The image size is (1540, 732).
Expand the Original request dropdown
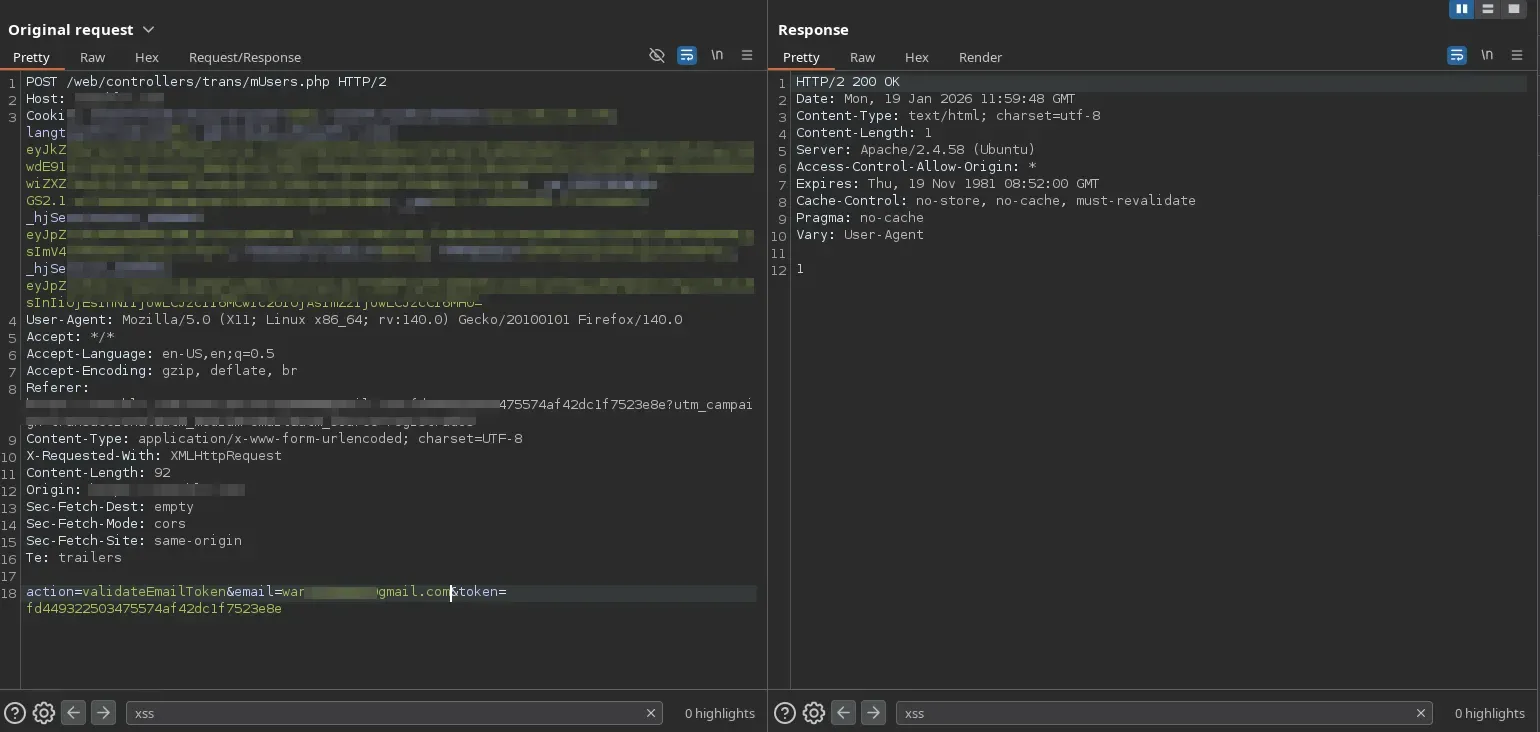(149, 30)
